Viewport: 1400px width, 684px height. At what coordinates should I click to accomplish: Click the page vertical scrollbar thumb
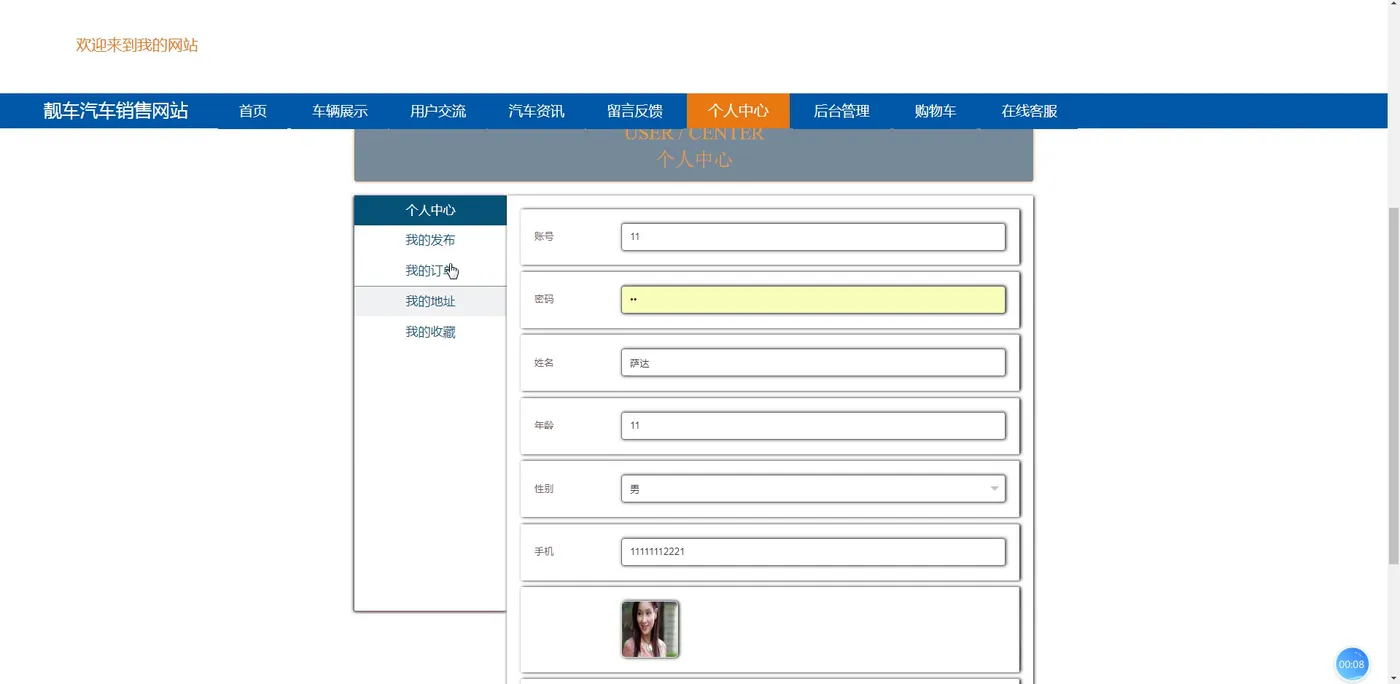[x=1393, y=387]
